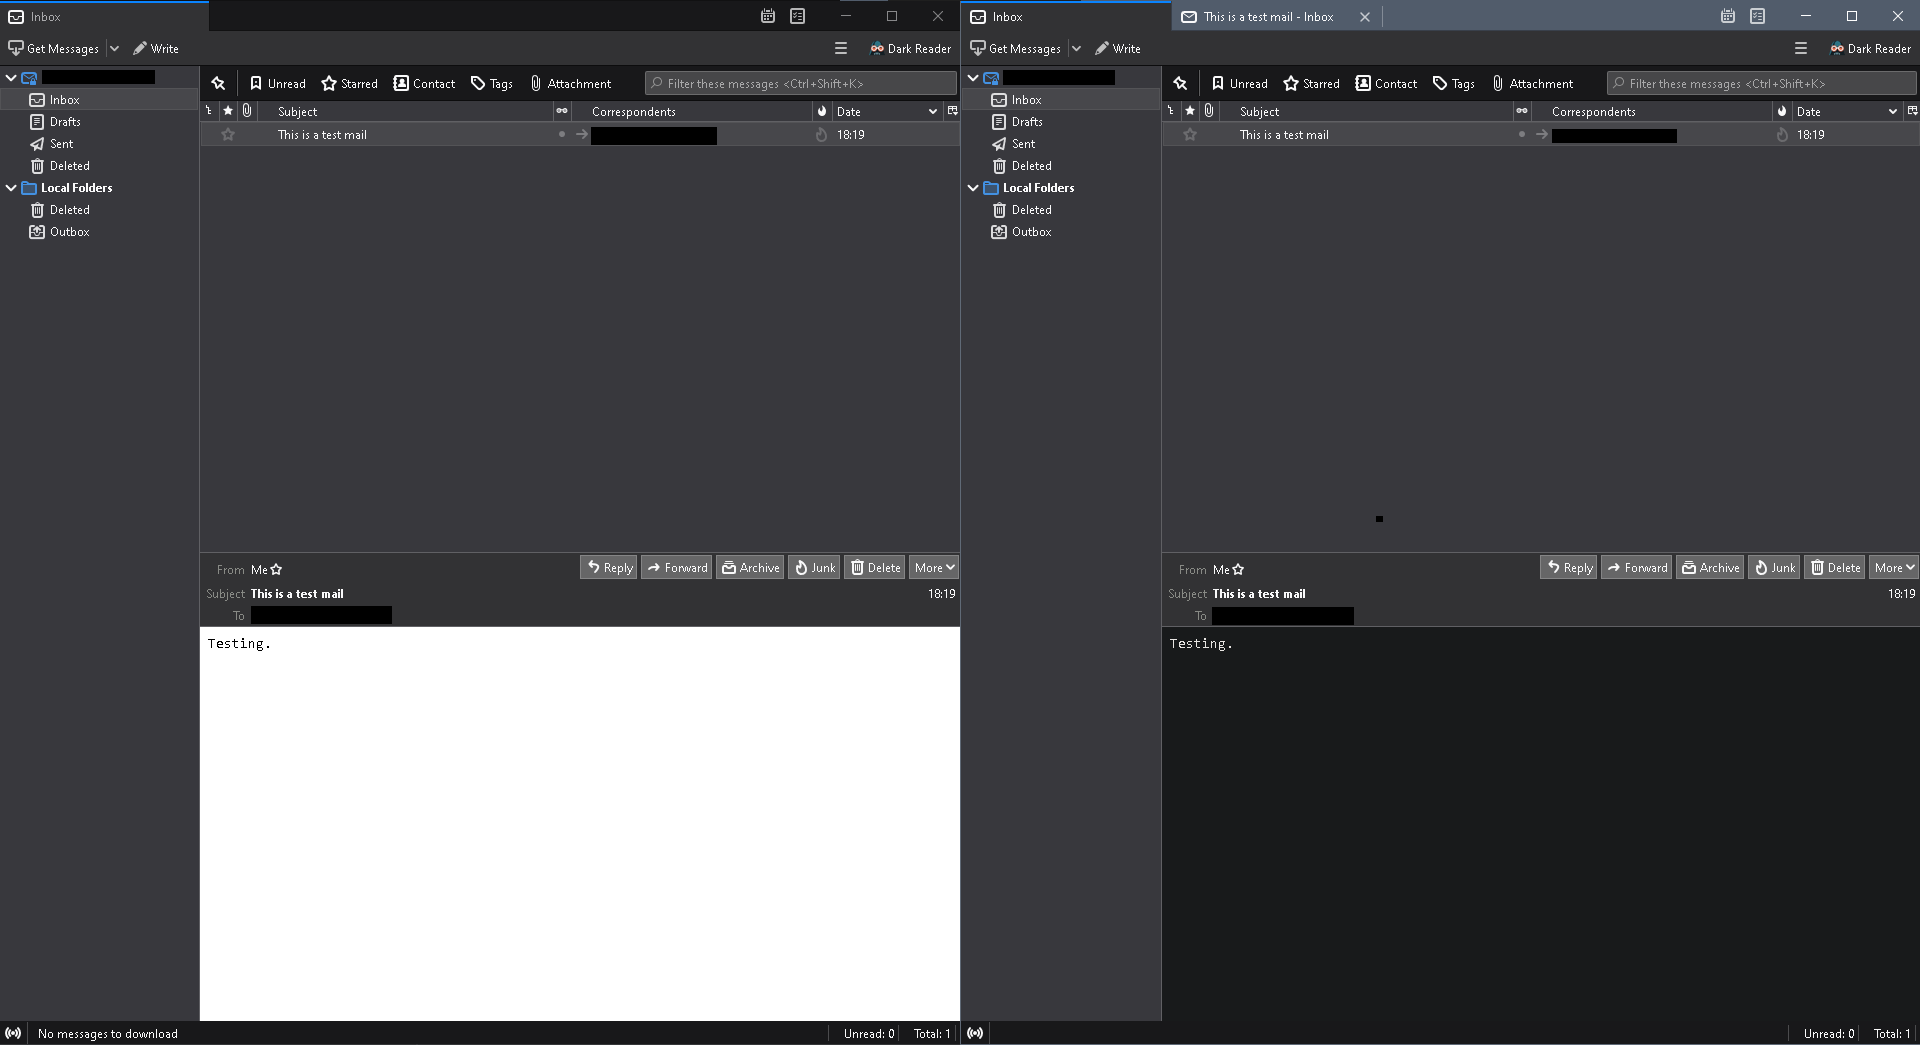
Task: Focus filter messages box in right window
Action: coord(1762,83)
